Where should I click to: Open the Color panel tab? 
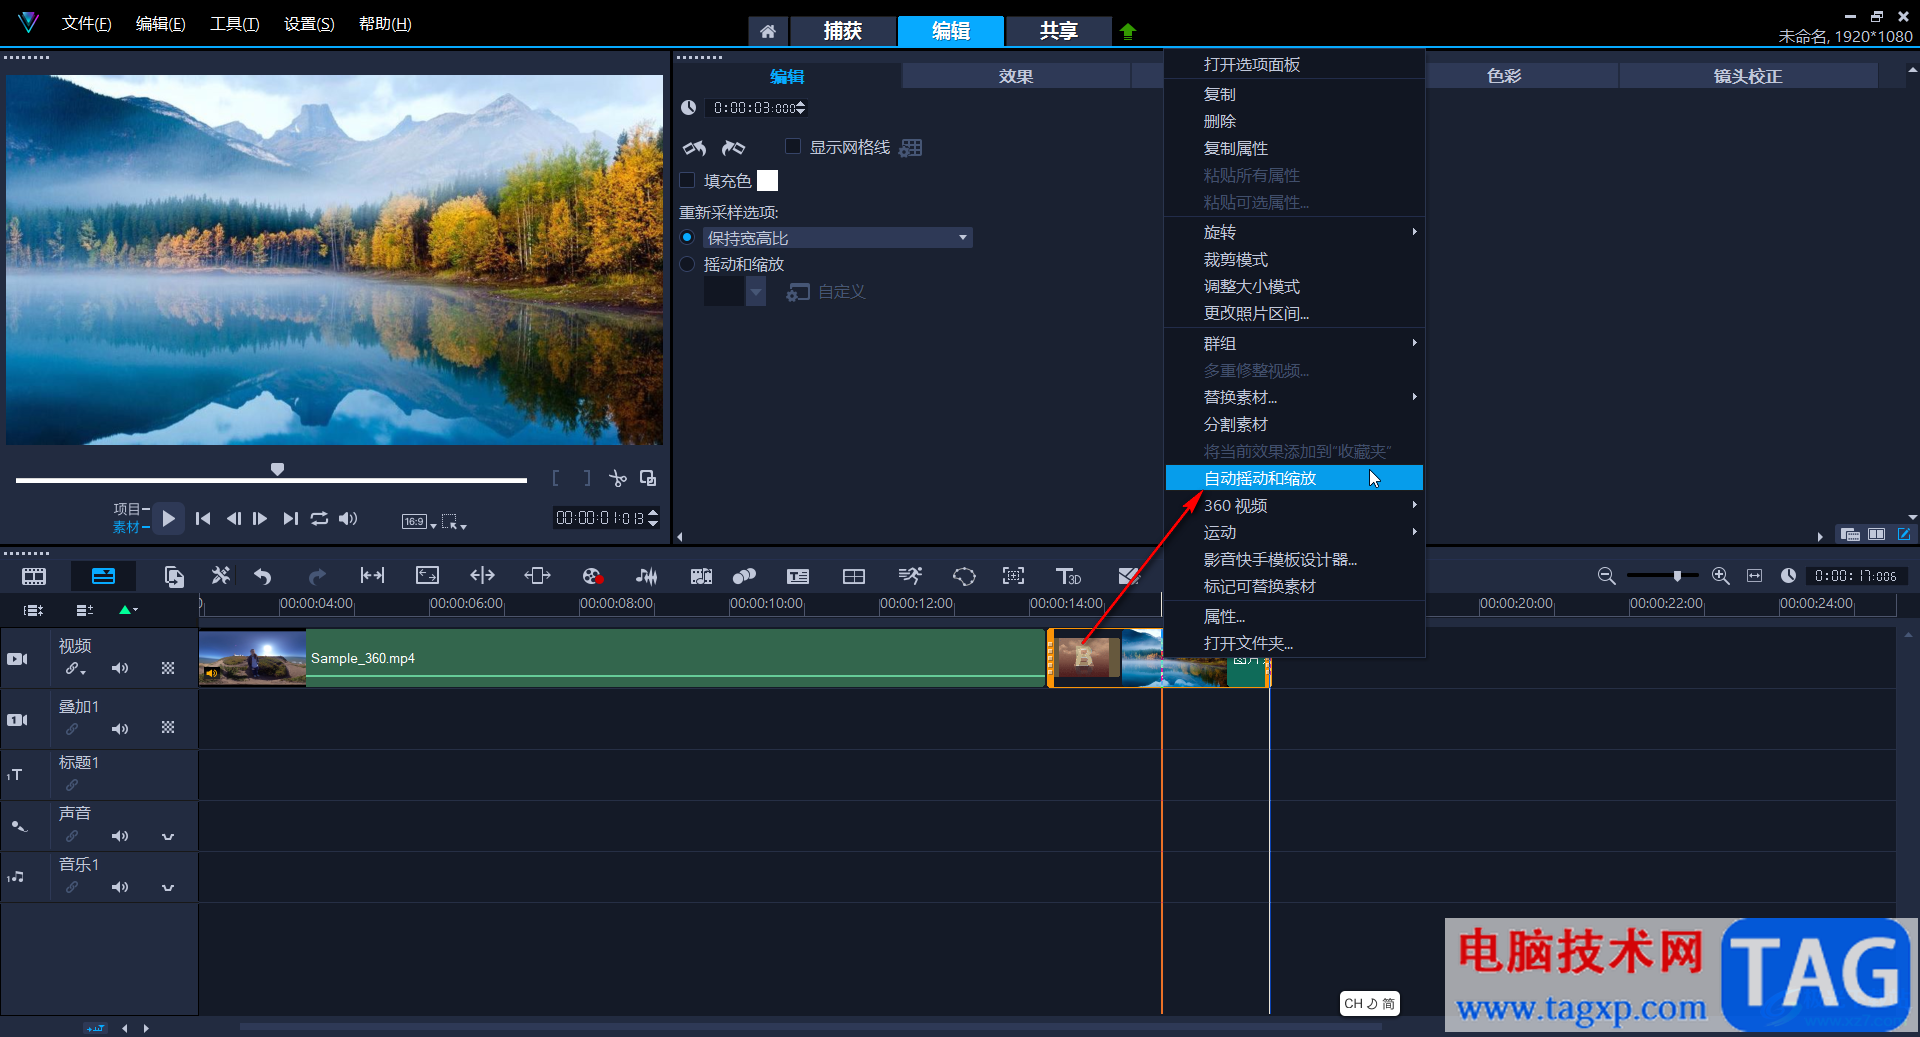pyautogui.click(x=1504, y=76)
